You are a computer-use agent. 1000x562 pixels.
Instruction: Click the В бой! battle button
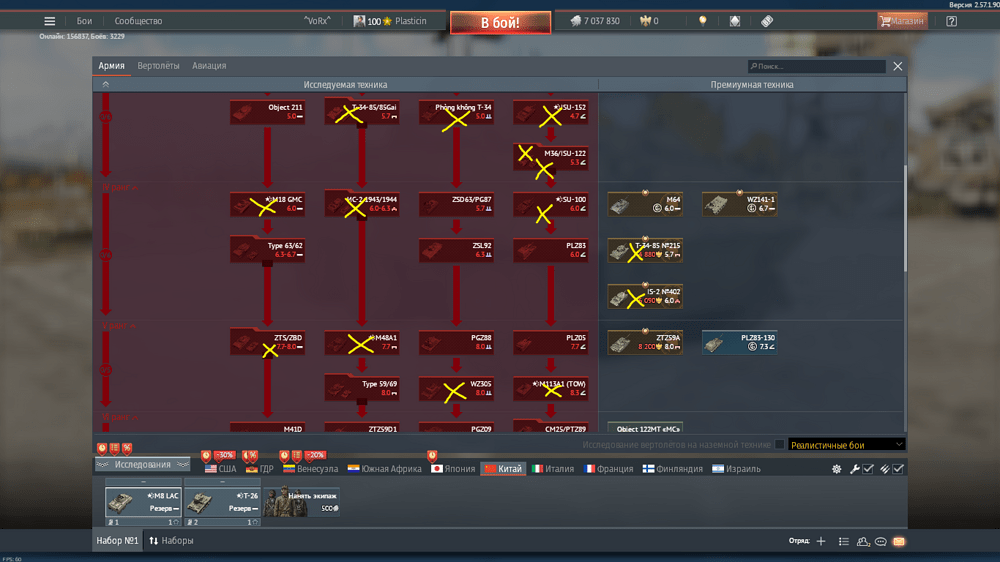500,23
